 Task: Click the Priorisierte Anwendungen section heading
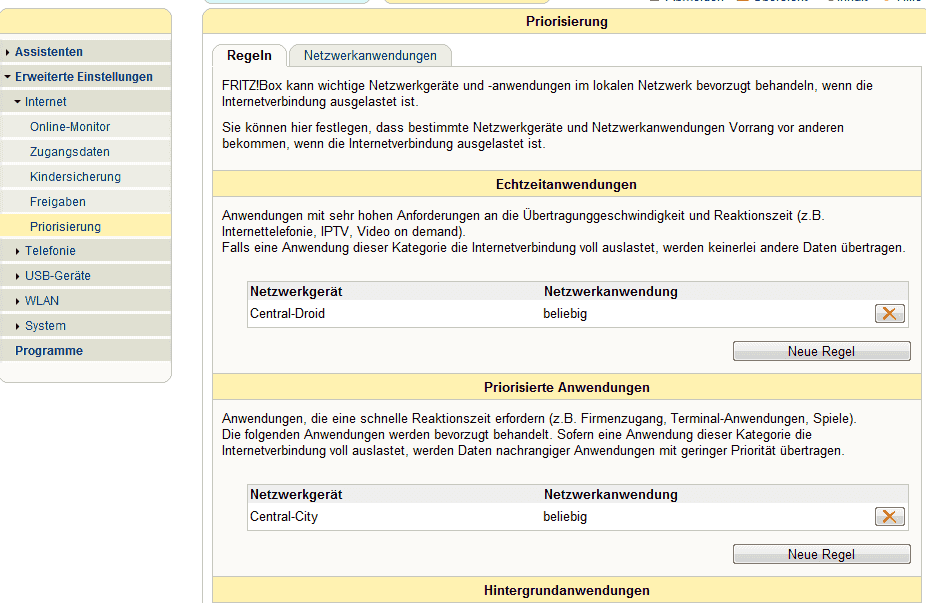pos(567,387)
